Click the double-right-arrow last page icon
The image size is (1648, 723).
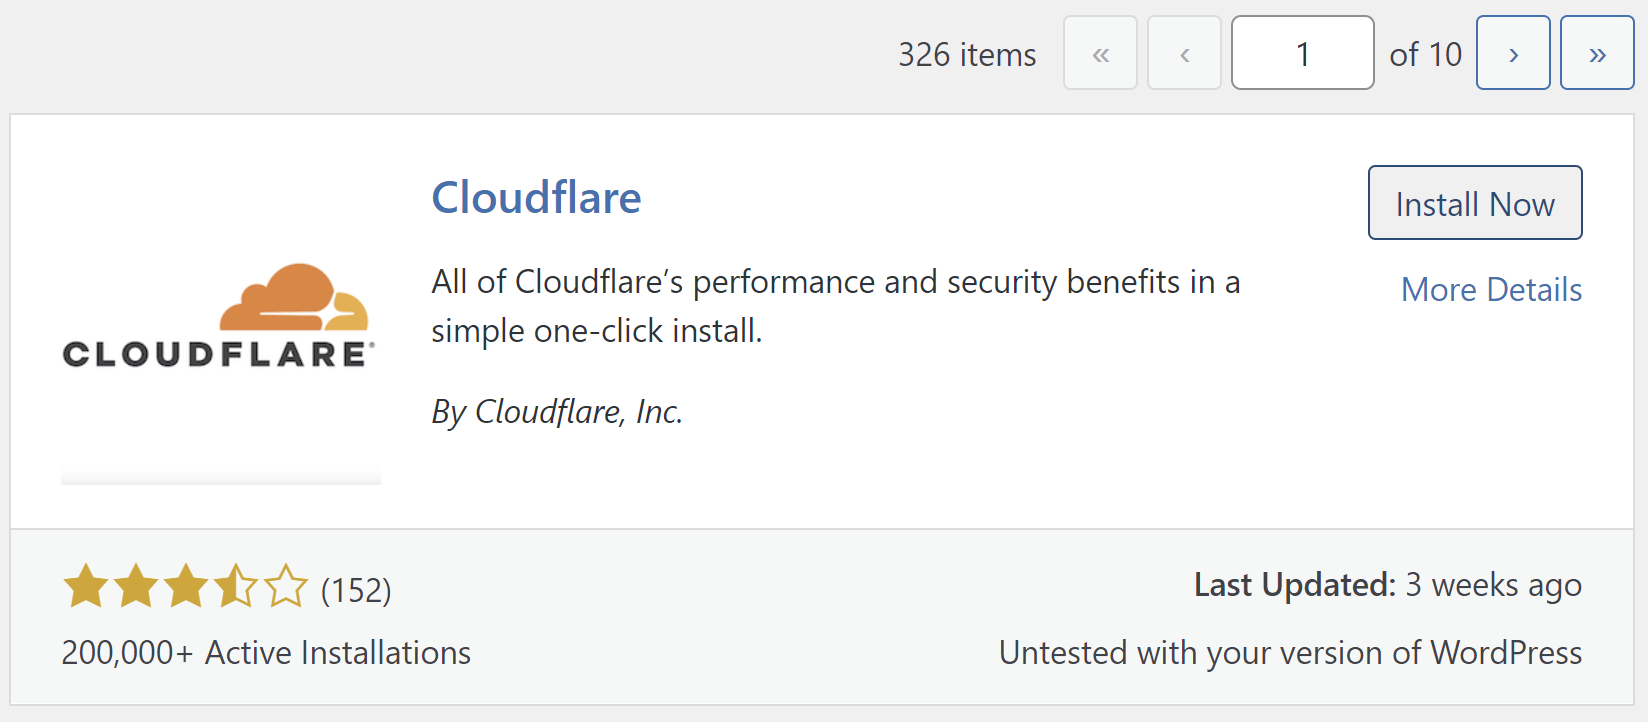tap(1597, 53)
